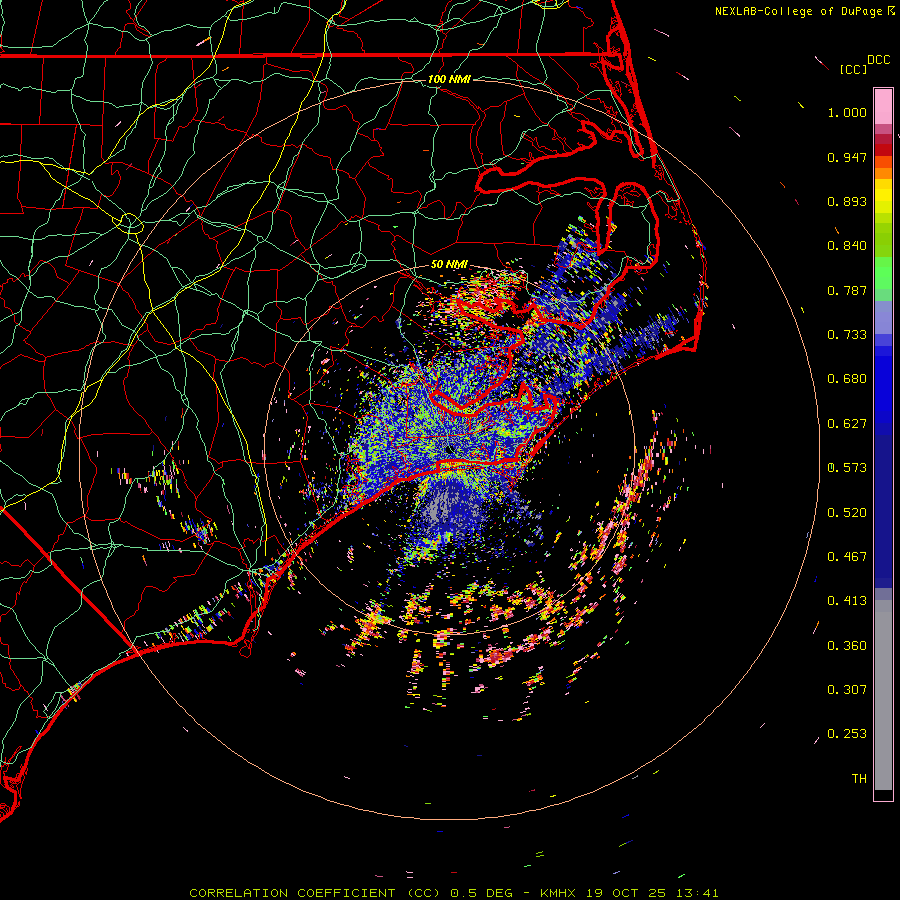Click the 0.413 color scale value
The width and height of the screenshot is (900, 900).
coord(847,601)
